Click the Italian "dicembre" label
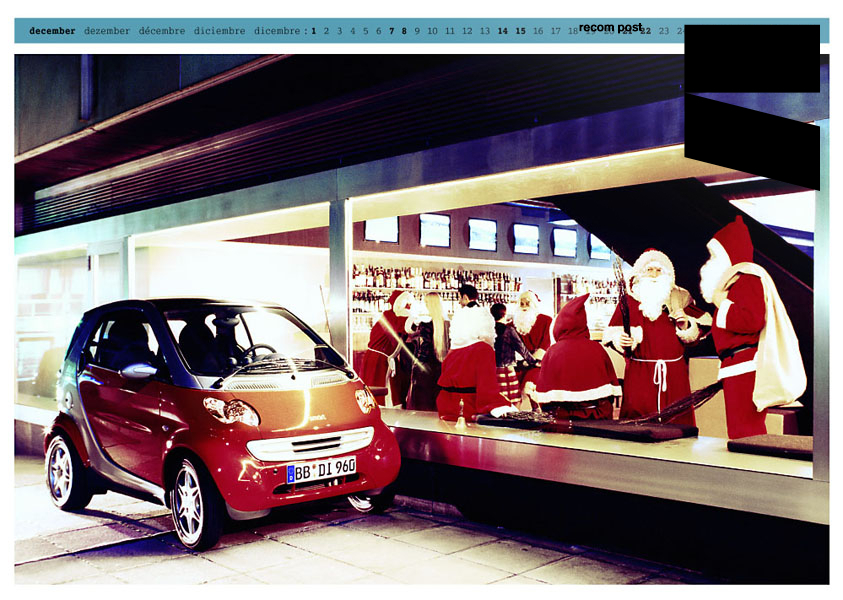This screenshot has width=843, height=600. [277, 31]
